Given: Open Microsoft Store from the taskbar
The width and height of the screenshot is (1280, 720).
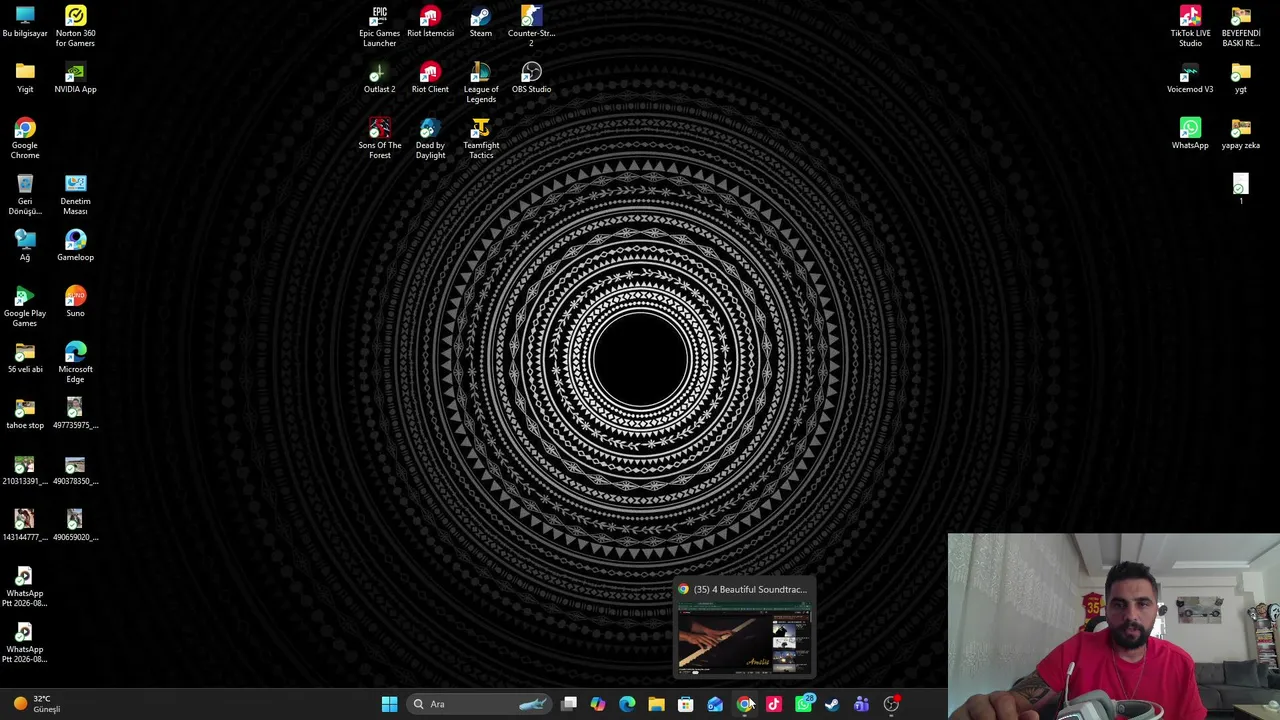Looking at the screenshot, I should click(x=686, y=704).
